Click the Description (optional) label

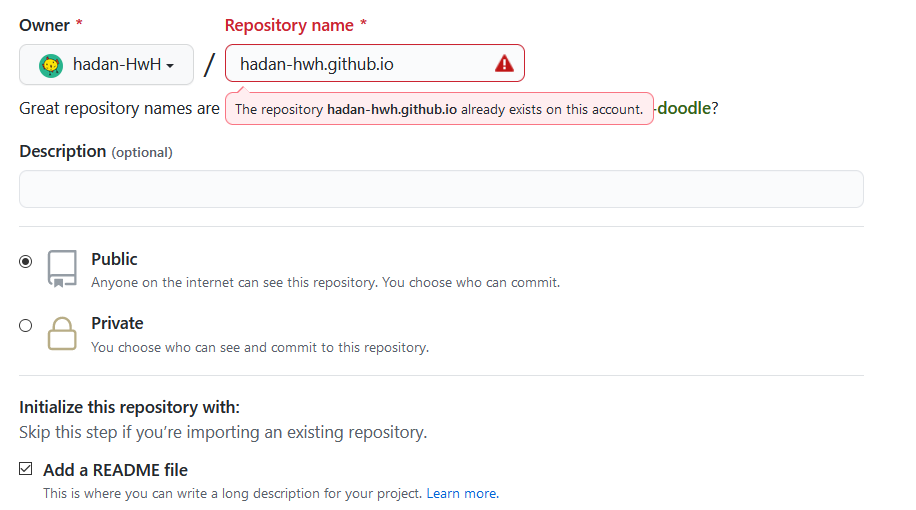[x=96, y=151]
